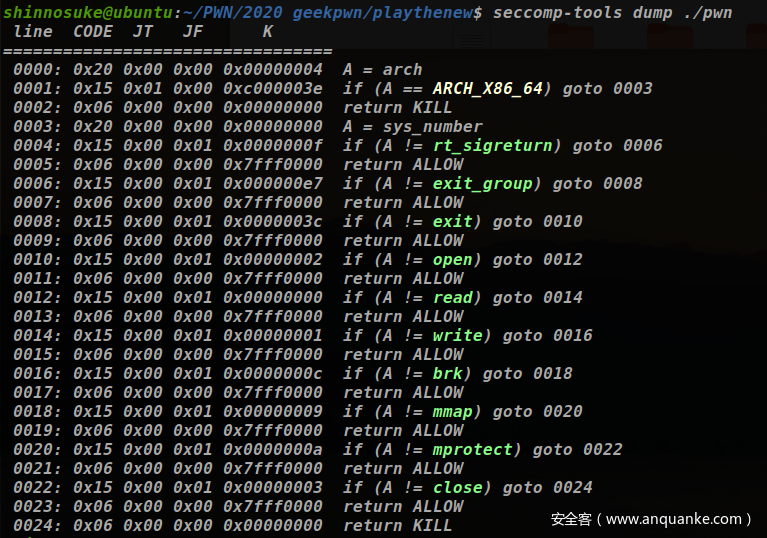Click the 'K' column header
767x538 pixels.
click(267, 32)
